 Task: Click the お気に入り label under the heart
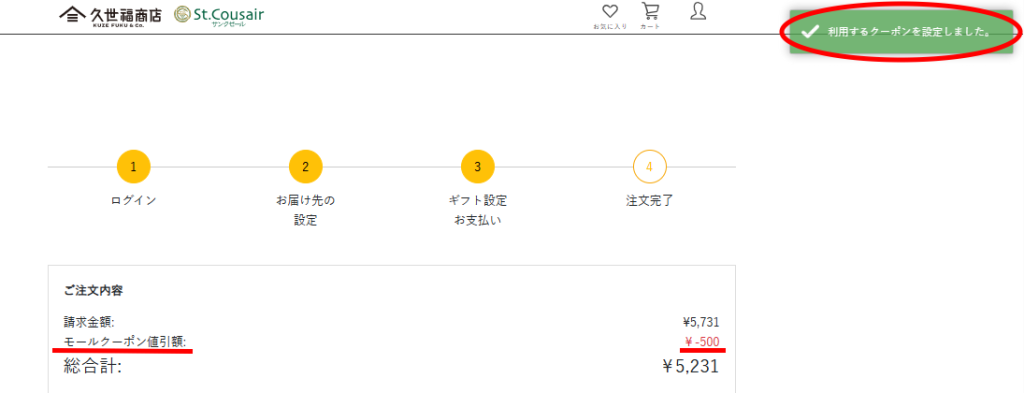tap(610, 27)
